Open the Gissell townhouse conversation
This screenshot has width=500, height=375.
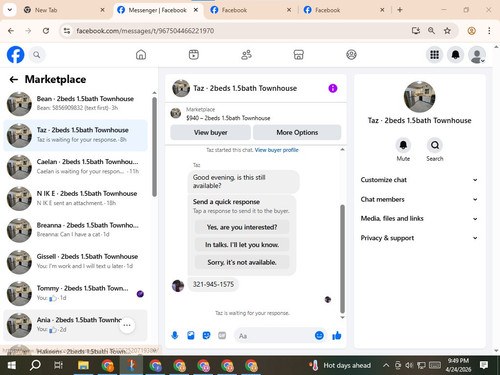pos(76,262)
